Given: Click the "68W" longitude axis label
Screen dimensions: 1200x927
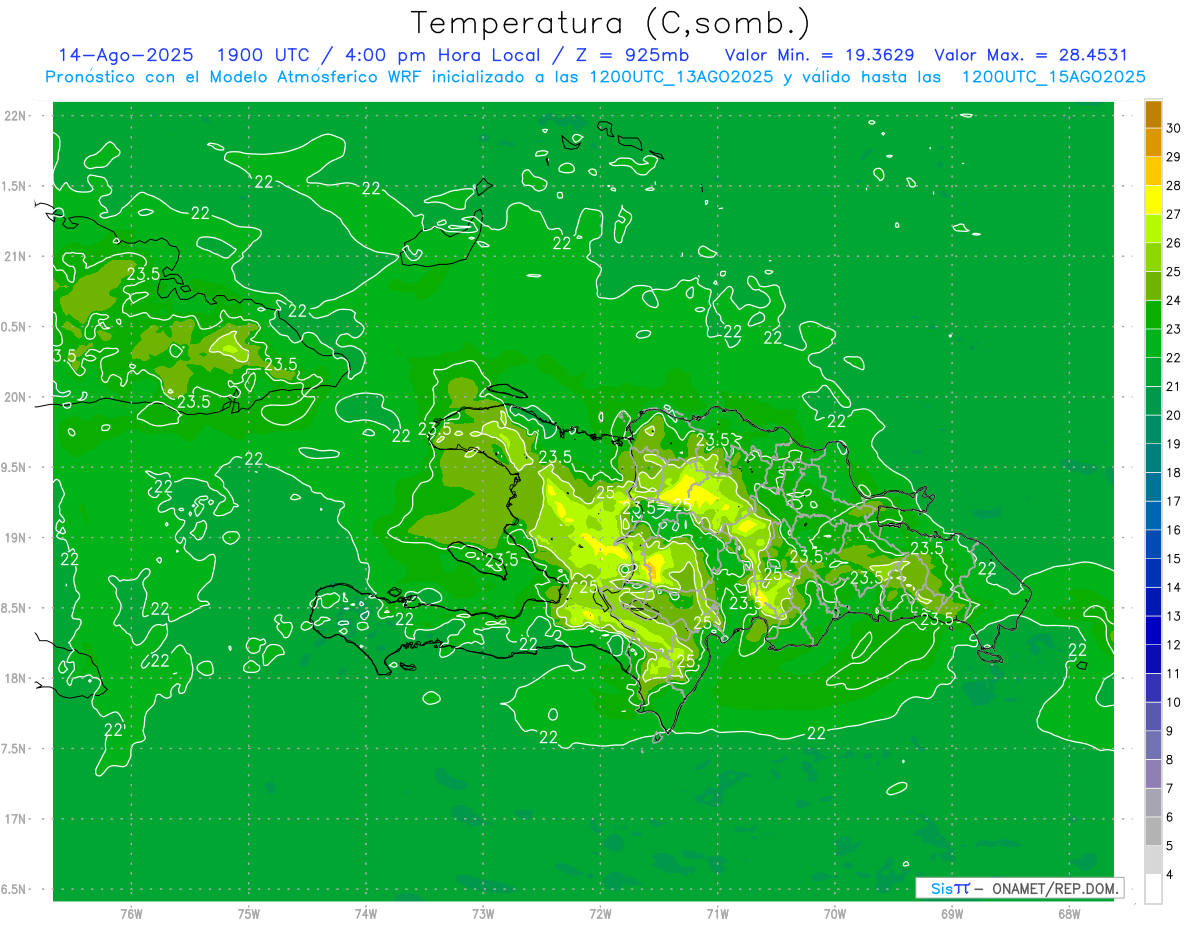Looking at the screenshot, I should (1069, 914).
